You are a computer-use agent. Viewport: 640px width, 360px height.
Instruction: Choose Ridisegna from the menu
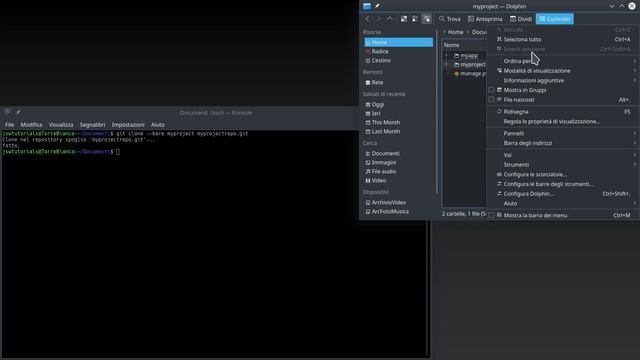[563, 111]
